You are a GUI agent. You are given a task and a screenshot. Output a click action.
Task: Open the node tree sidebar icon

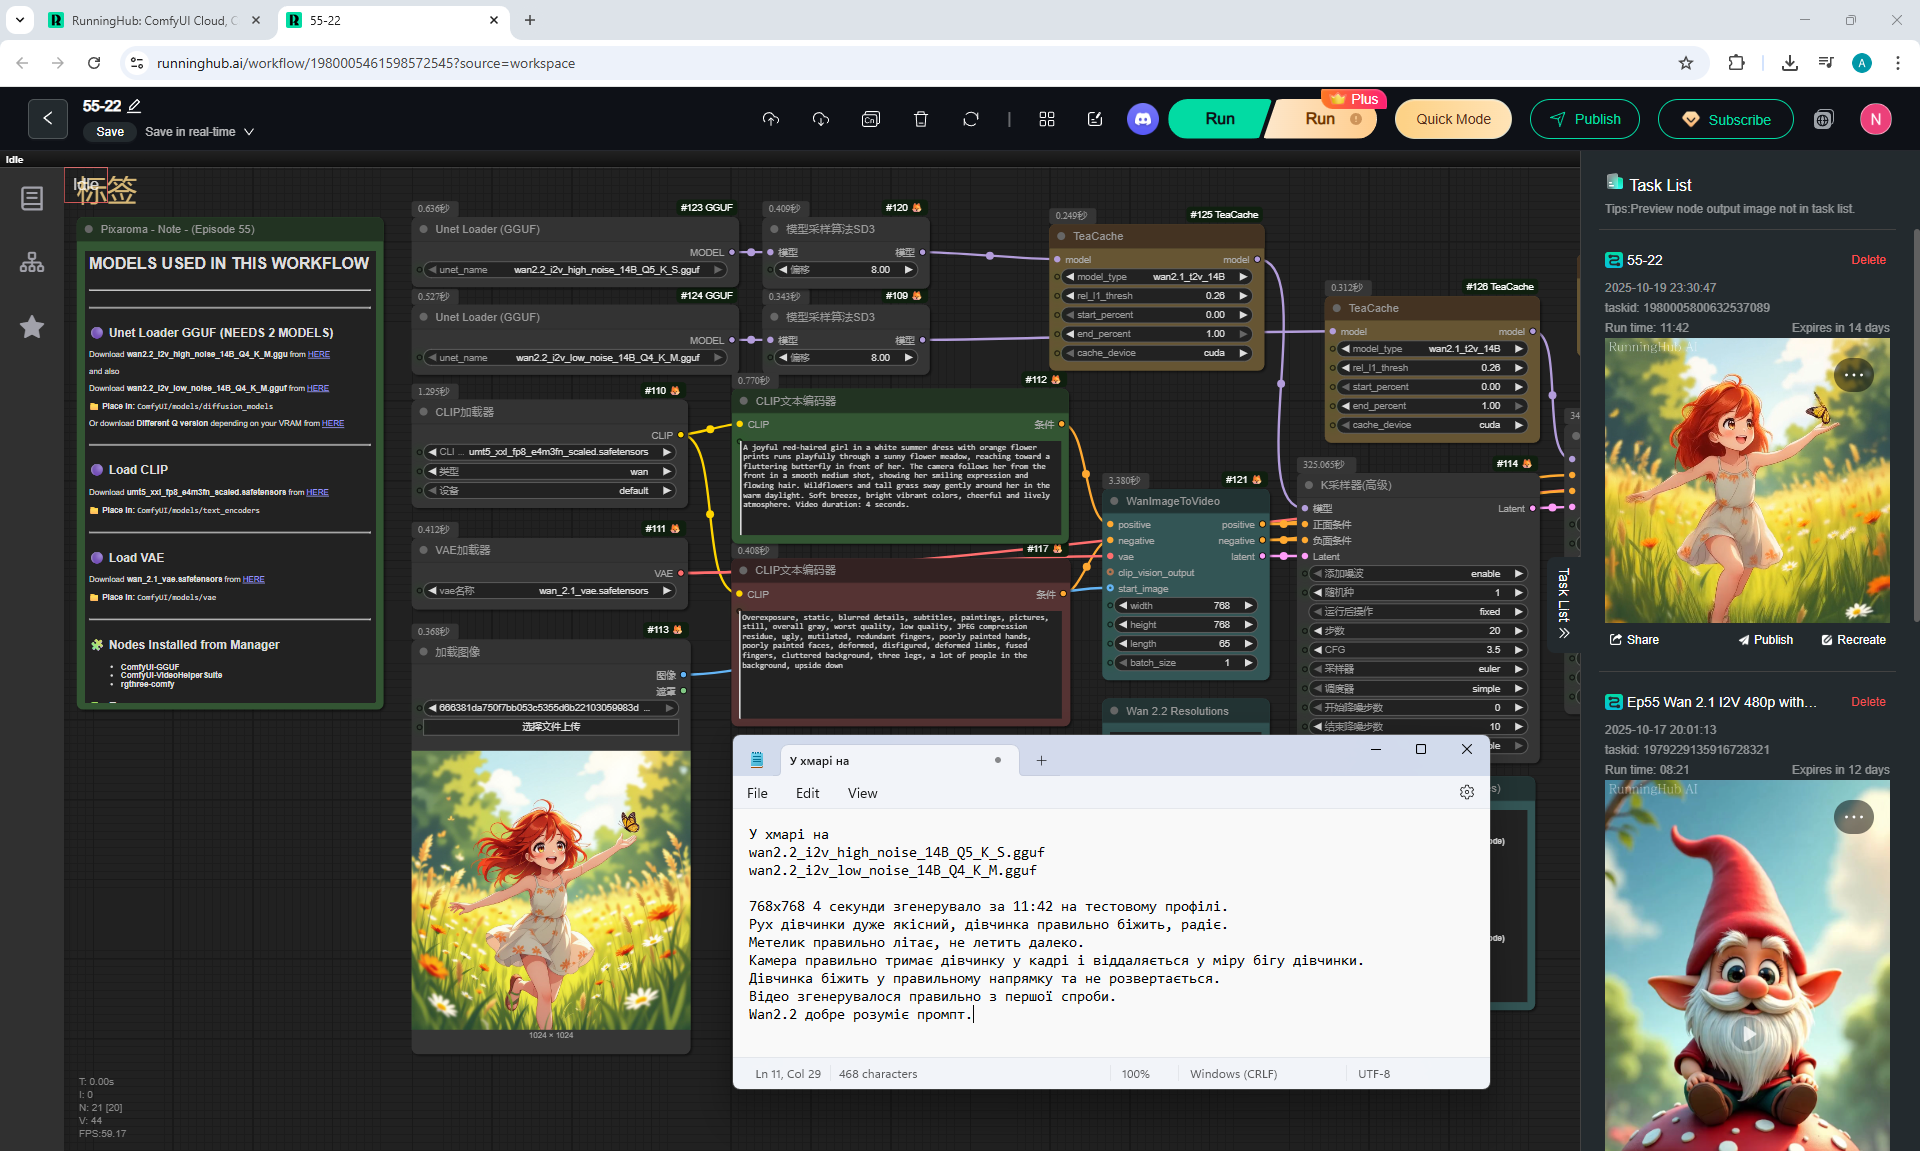point(32,263)
